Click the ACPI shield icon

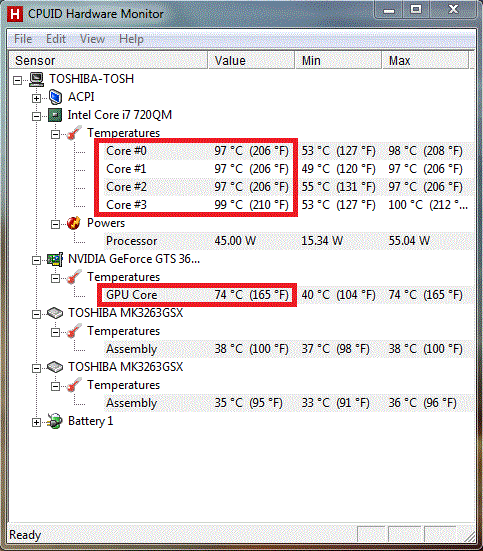pyautogui.click(x=55, y=97)
